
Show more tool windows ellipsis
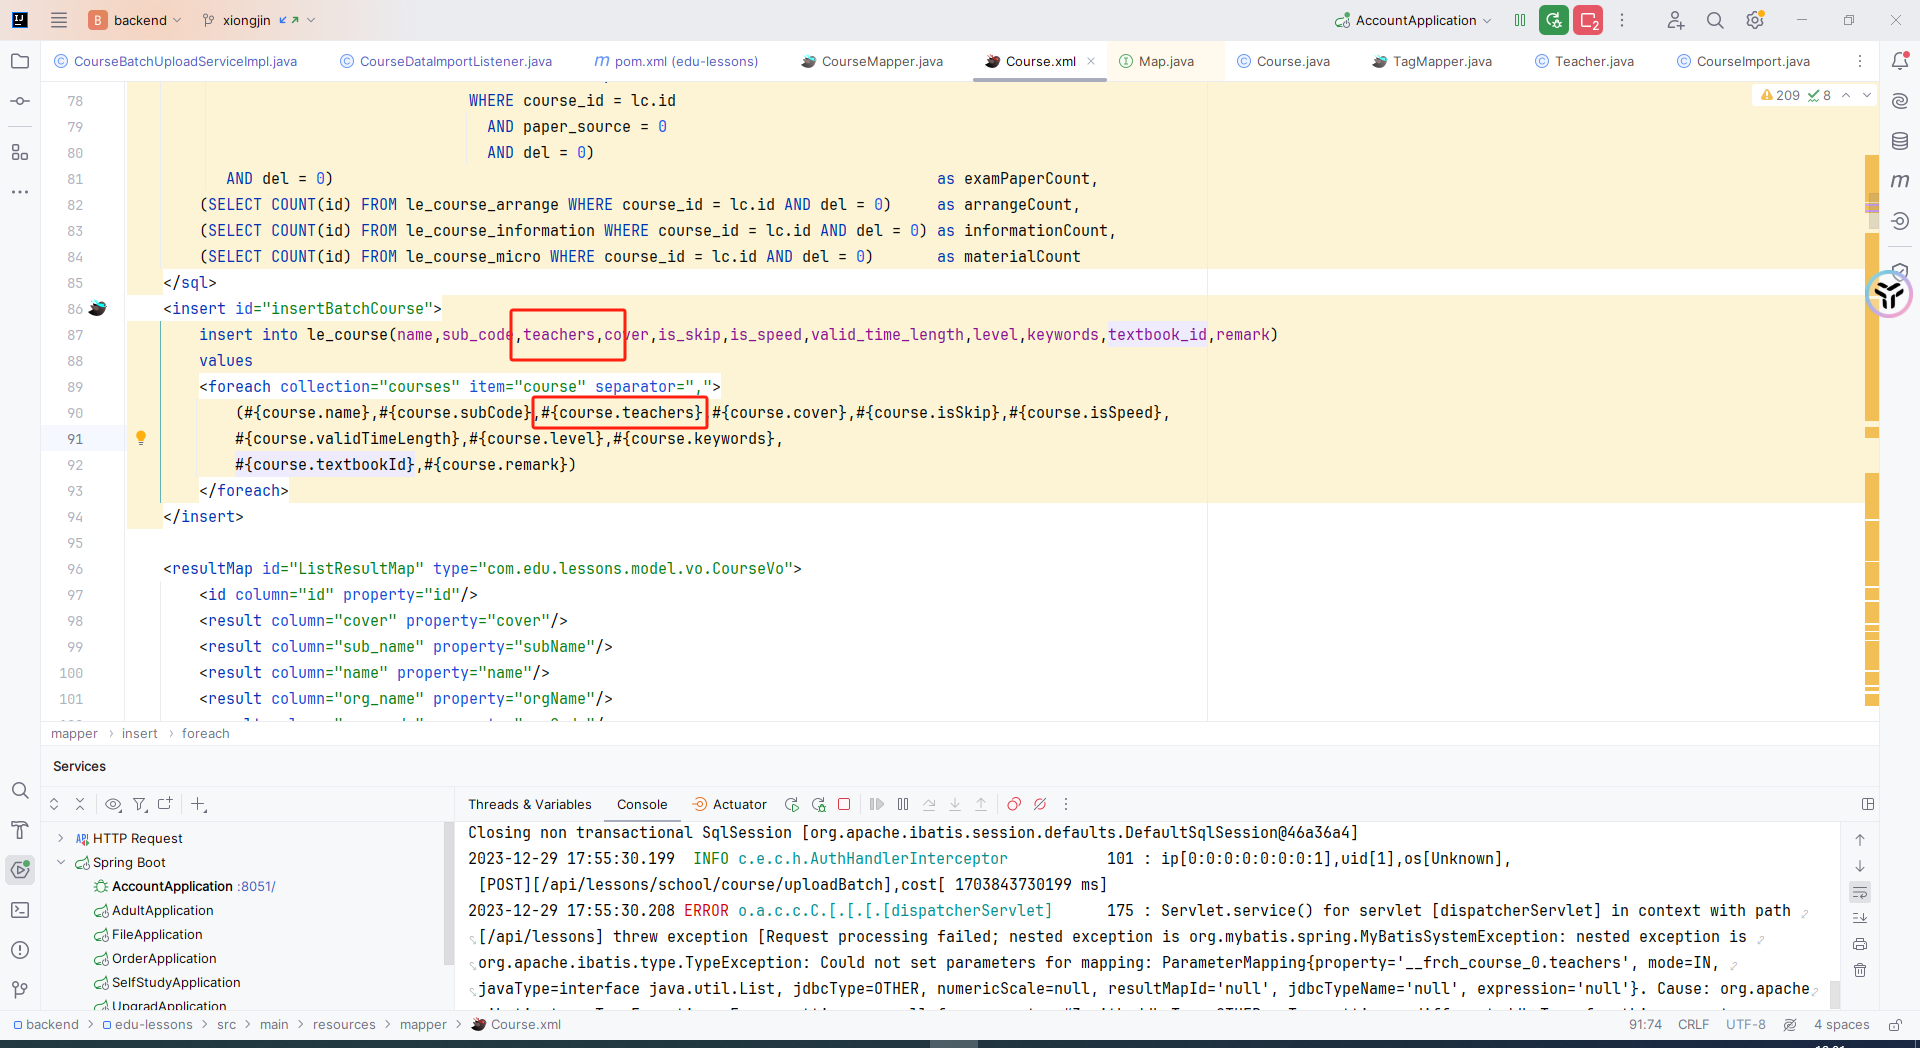click(x=19, y=192)
